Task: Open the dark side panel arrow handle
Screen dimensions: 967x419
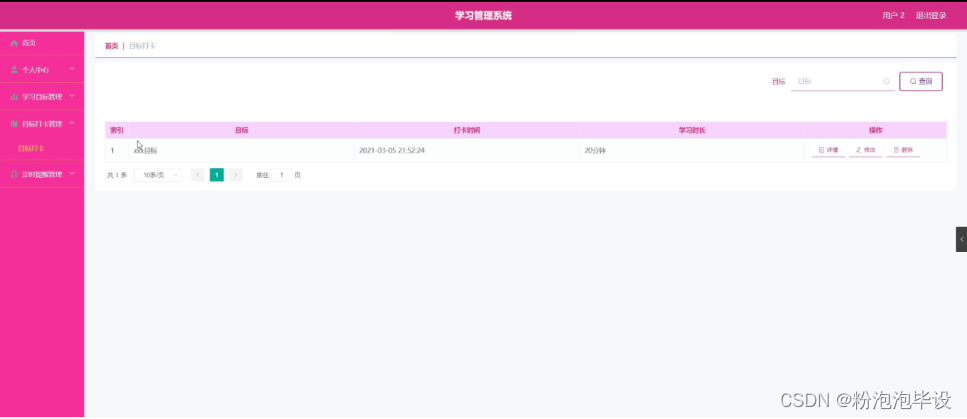Action: [x=961, y=239]
